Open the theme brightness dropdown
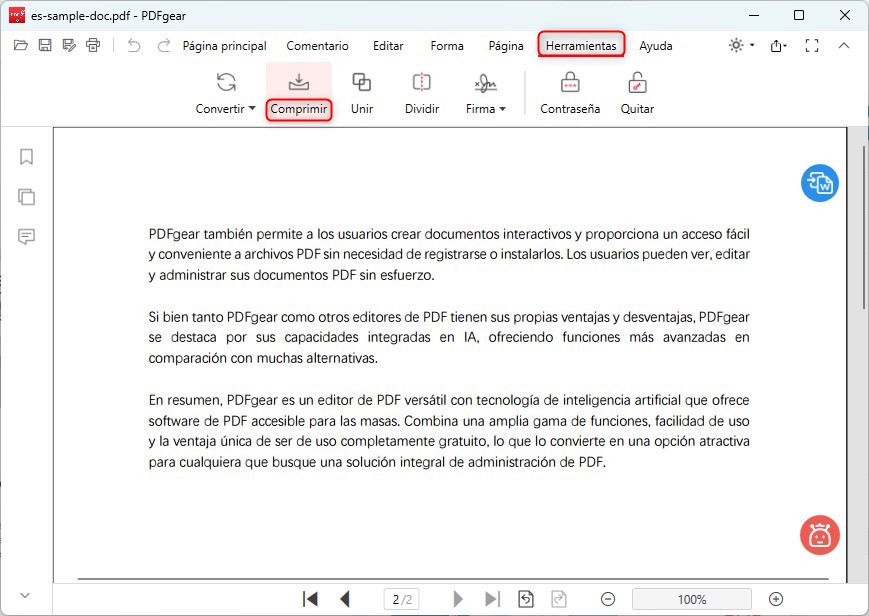 click(x=742, y=45)
